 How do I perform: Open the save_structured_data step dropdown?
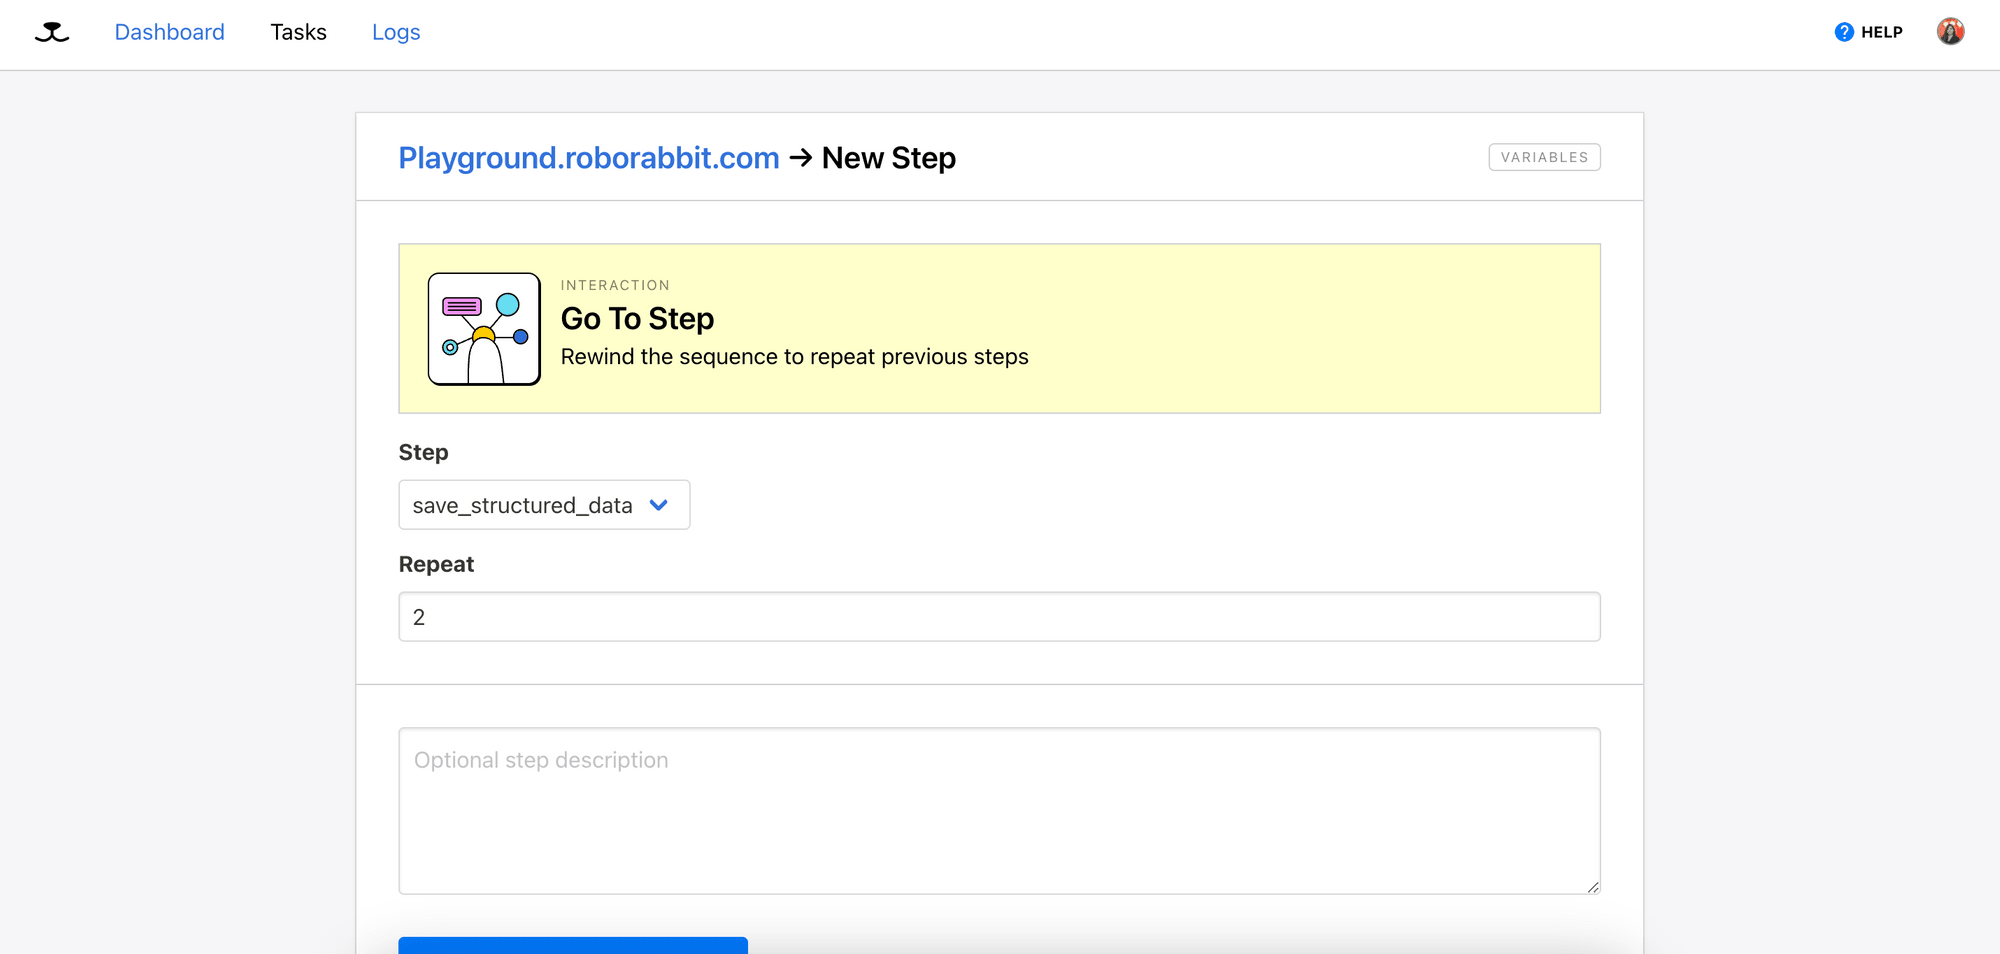click(544, 505)
